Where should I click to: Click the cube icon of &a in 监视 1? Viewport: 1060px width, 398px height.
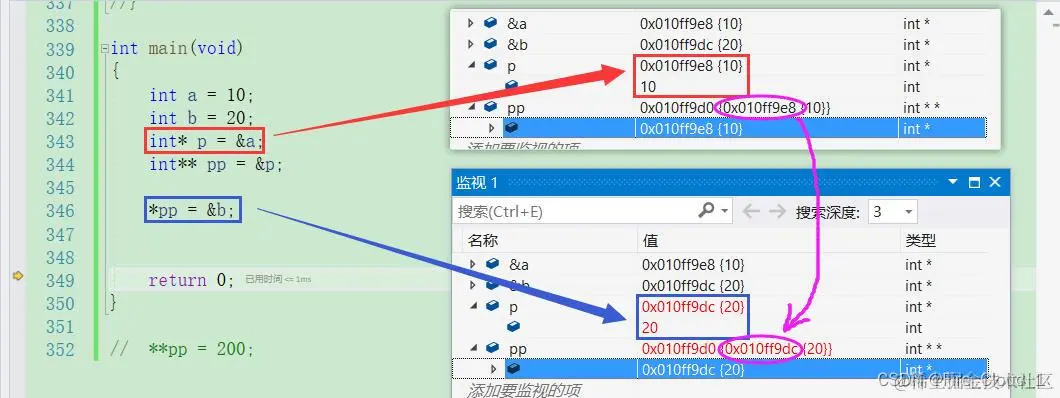click(492, 264)
